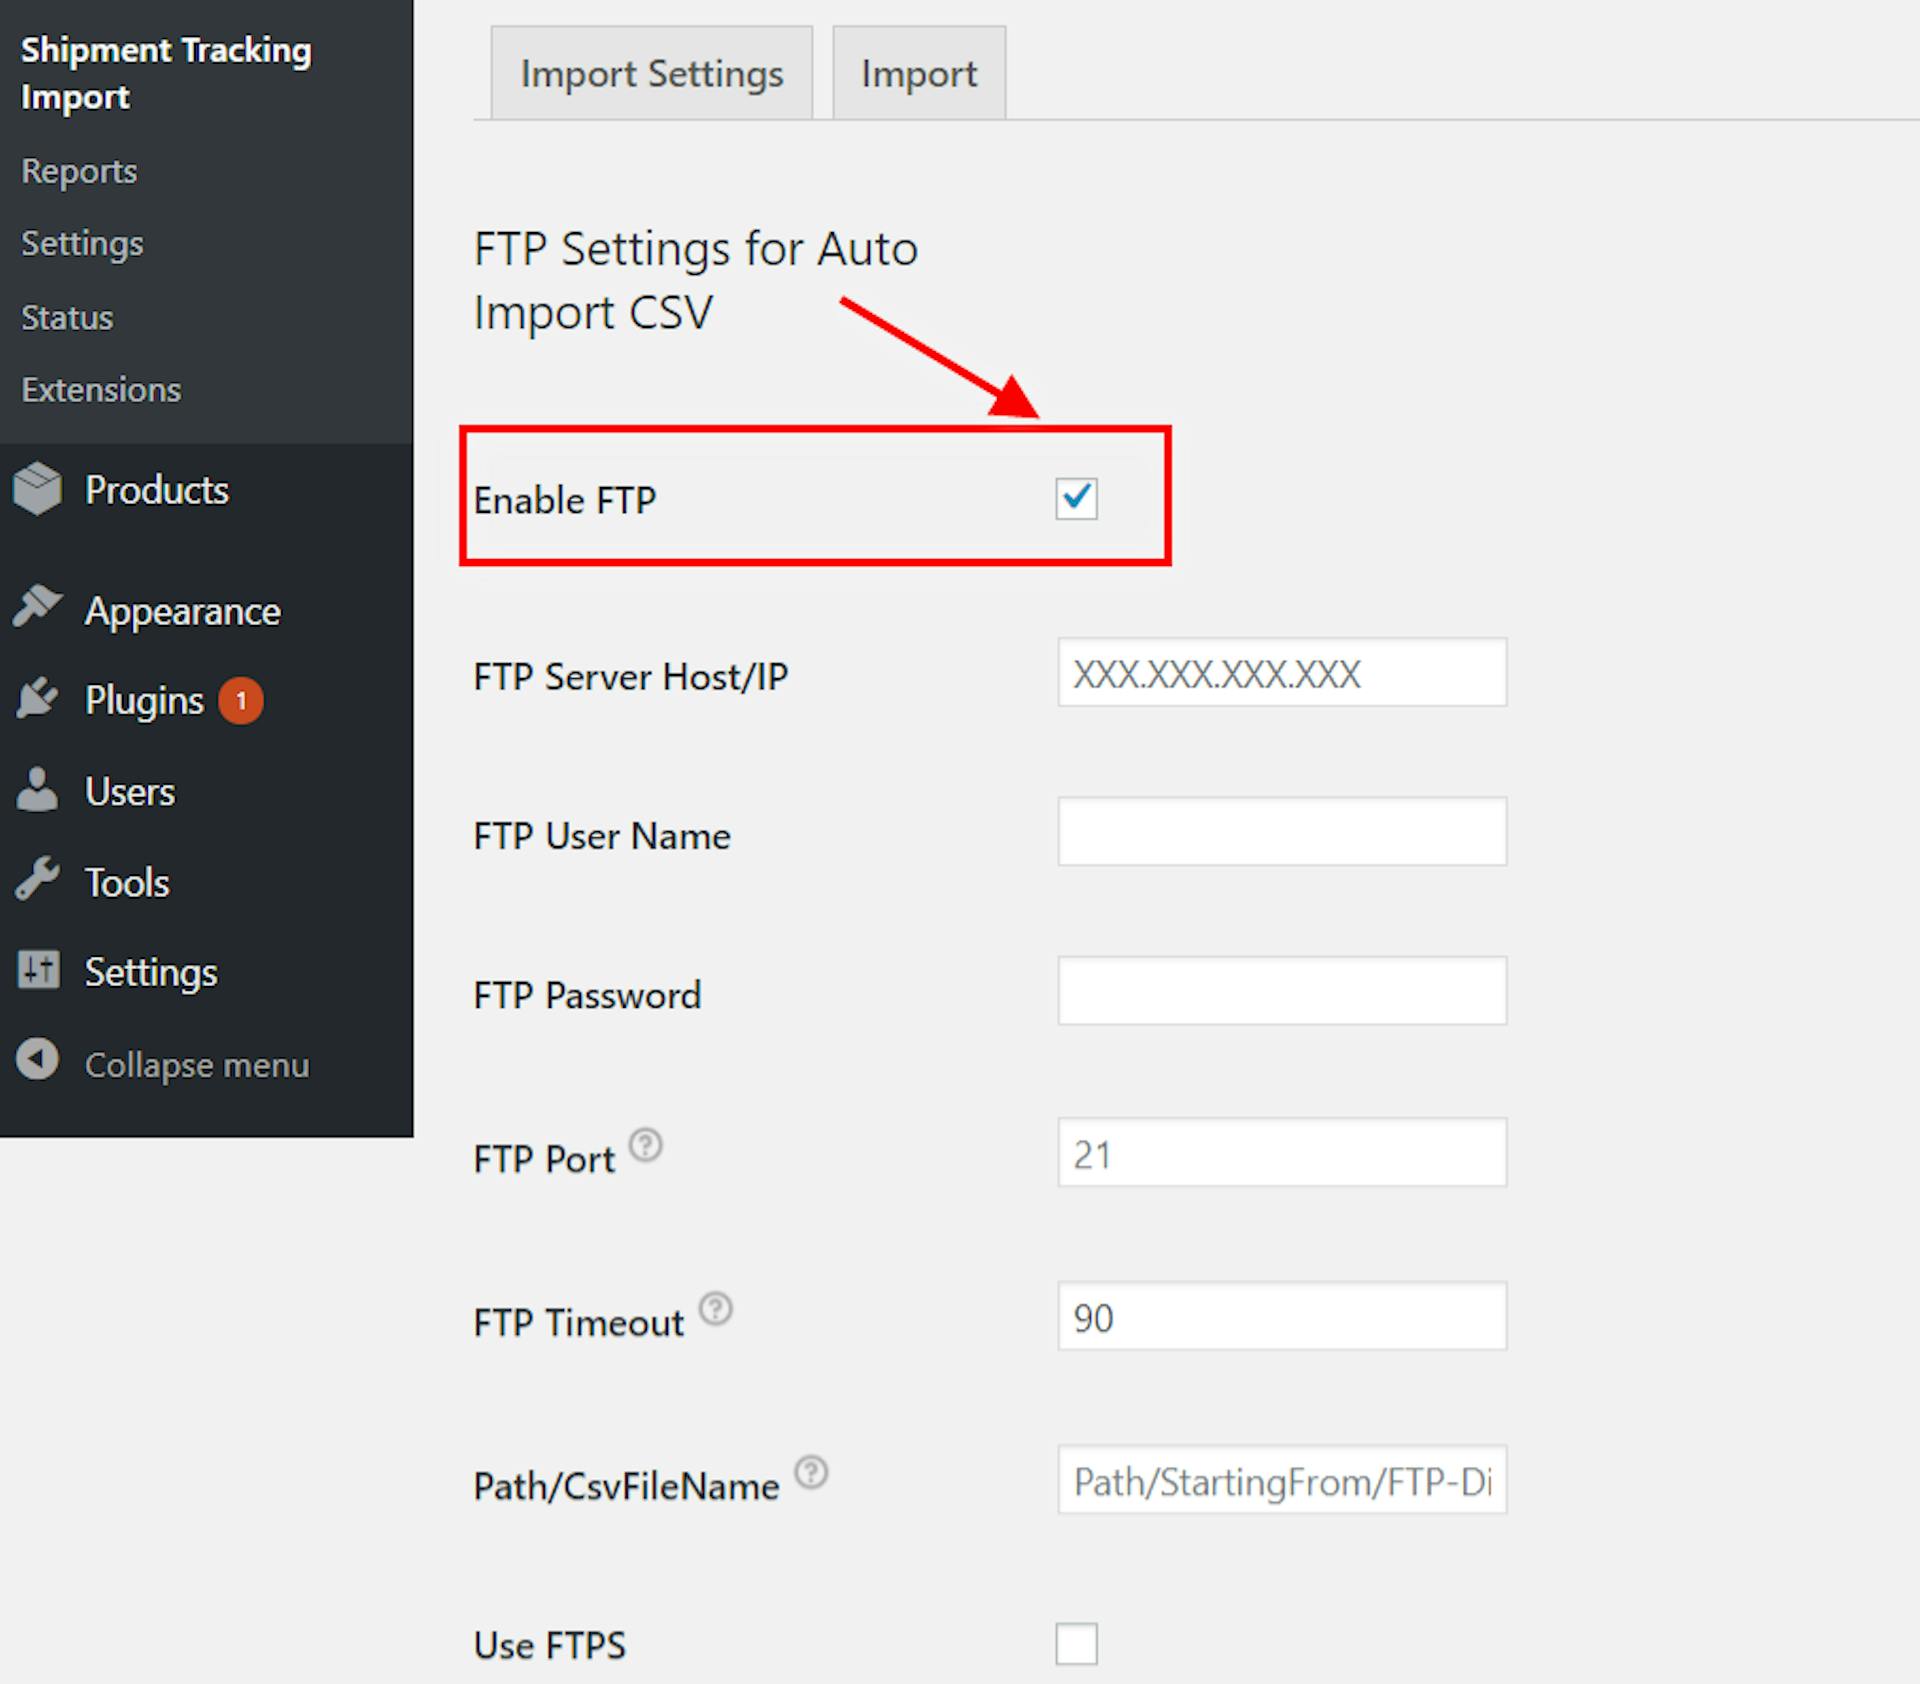Open the Users menu label
The image size is (1920, 1684).
[130, 792]
